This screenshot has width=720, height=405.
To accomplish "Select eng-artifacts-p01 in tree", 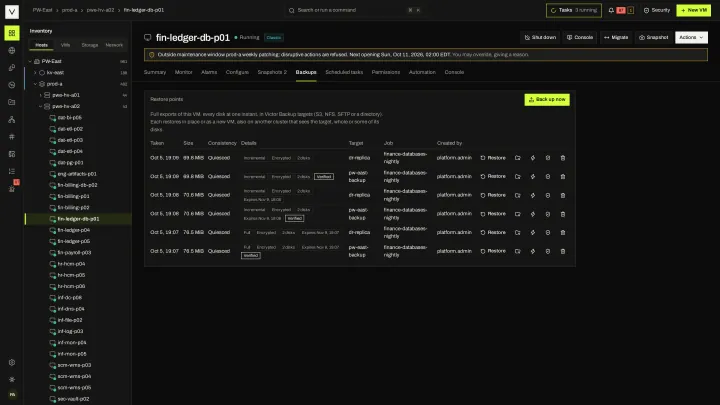I will coord(78,174).
